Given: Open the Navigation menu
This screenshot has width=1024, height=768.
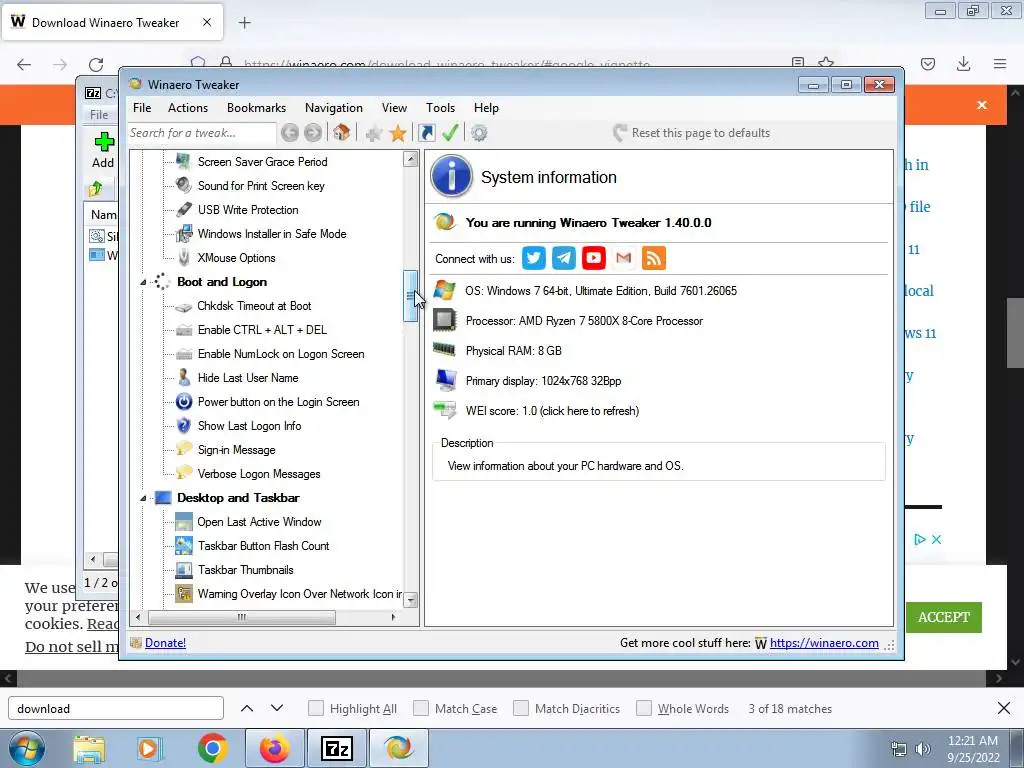Looking at the screenshot, I should click(x=334, y=108).
